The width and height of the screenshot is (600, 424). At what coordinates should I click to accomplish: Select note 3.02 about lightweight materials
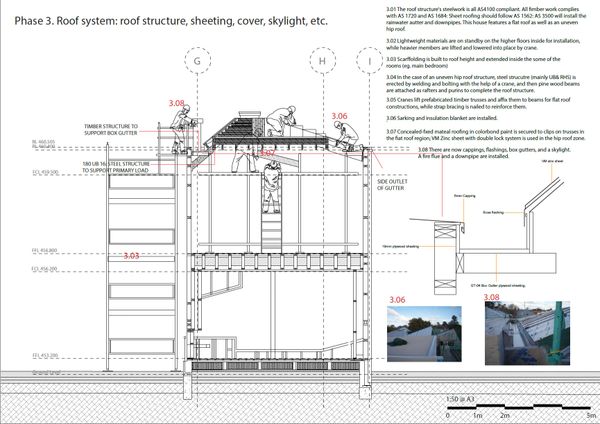pos(483,44)
